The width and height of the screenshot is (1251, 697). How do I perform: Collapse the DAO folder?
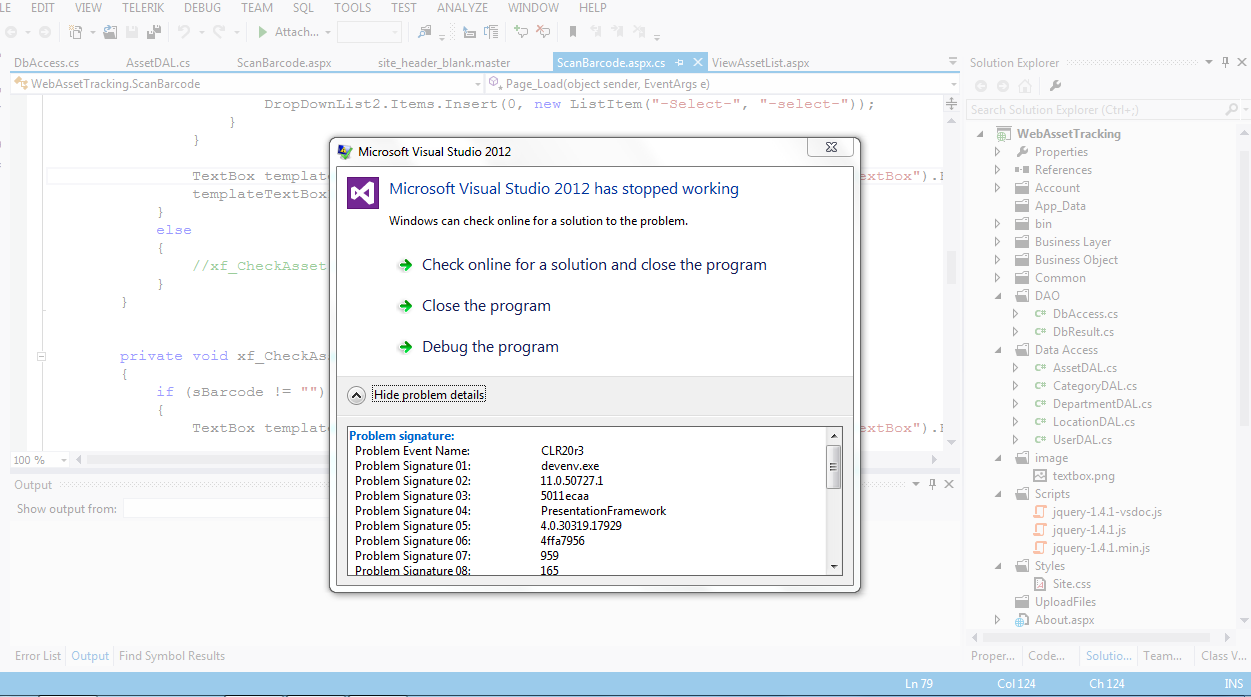[x=997, y=296]
